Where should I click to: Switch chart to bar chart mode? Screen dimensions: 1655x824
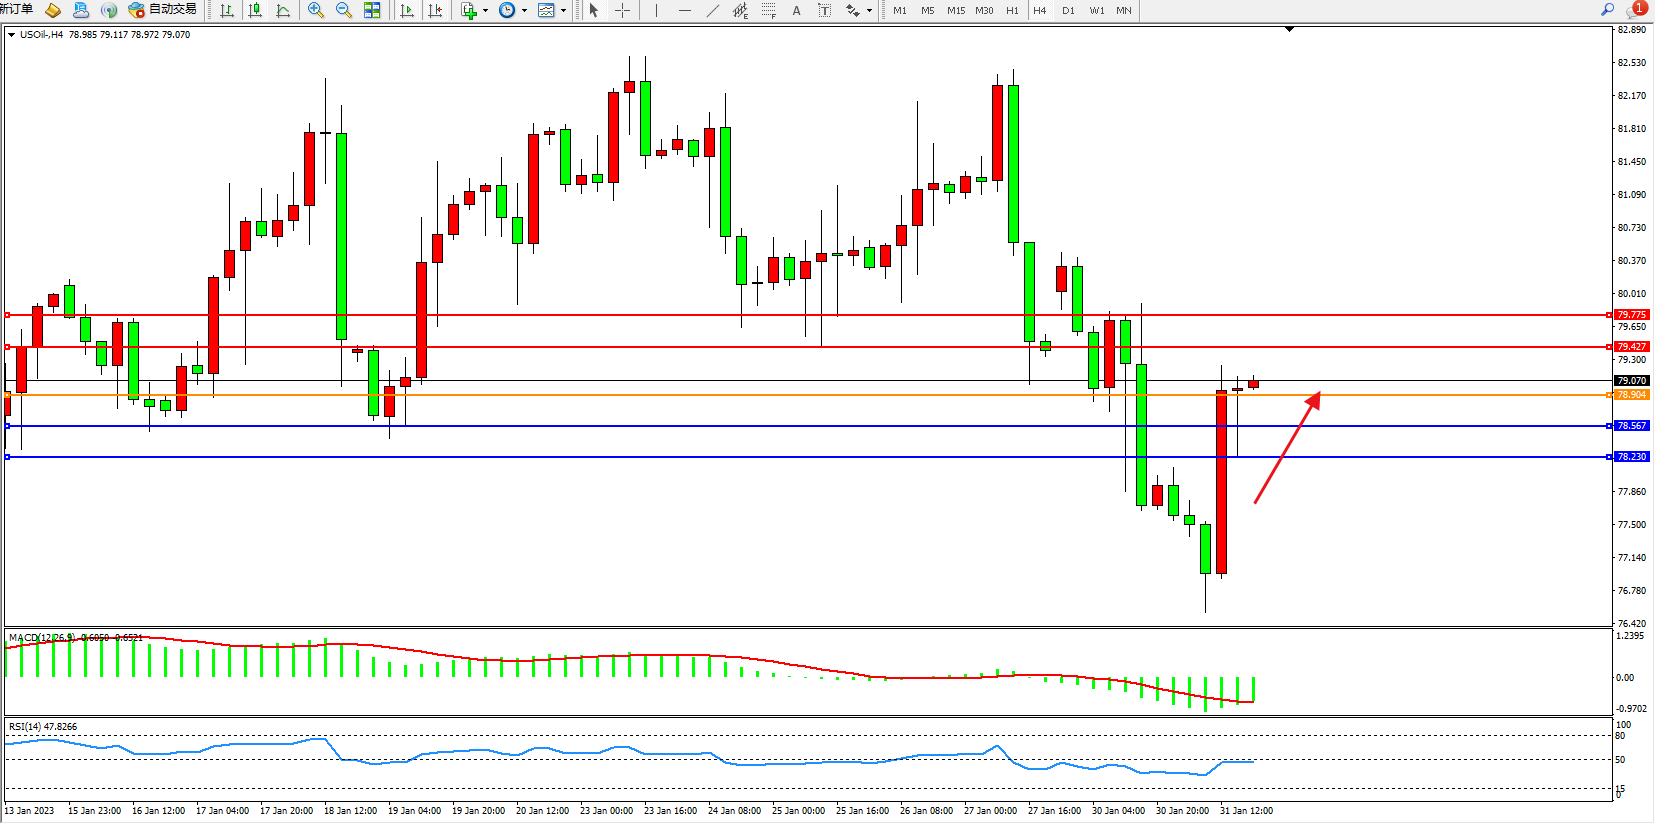(227, 10)
